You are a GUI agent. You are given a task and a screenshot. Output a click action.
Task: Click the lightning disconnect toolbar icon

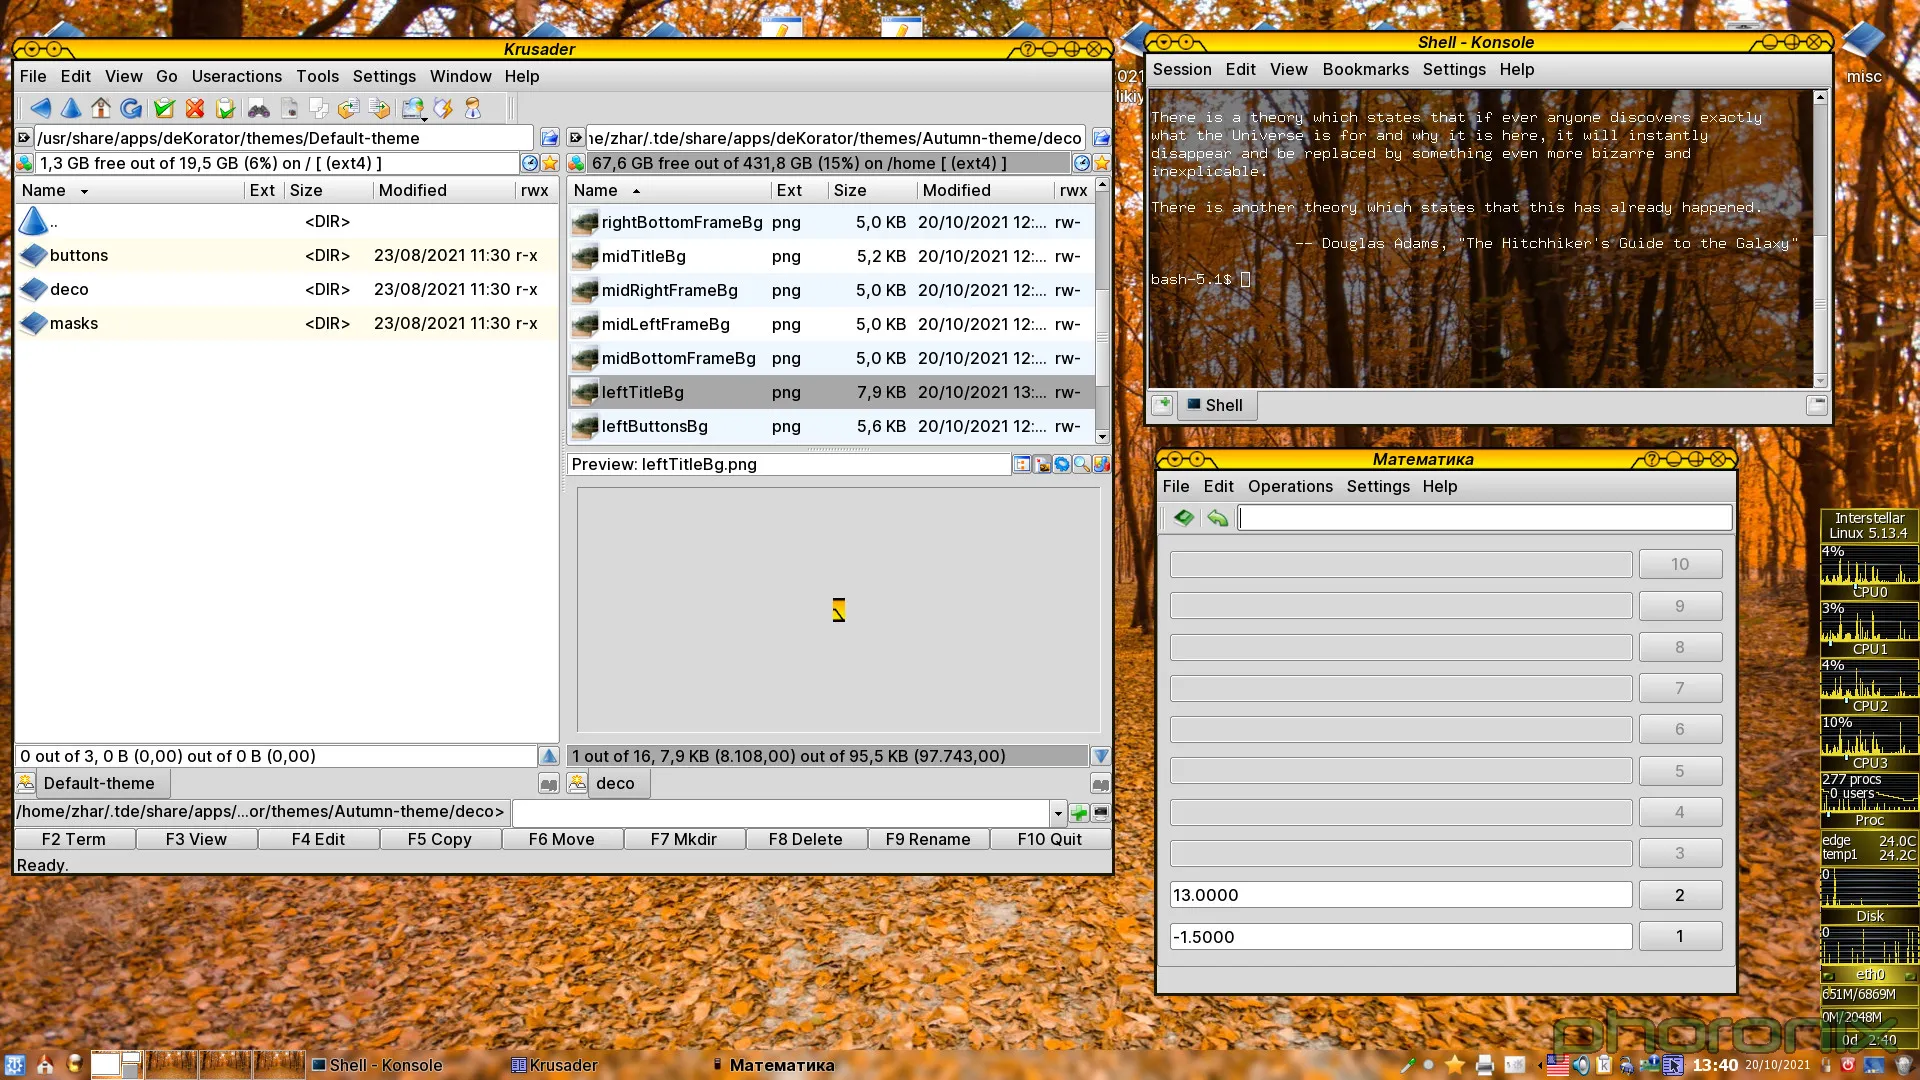click(x=443, y=108)
